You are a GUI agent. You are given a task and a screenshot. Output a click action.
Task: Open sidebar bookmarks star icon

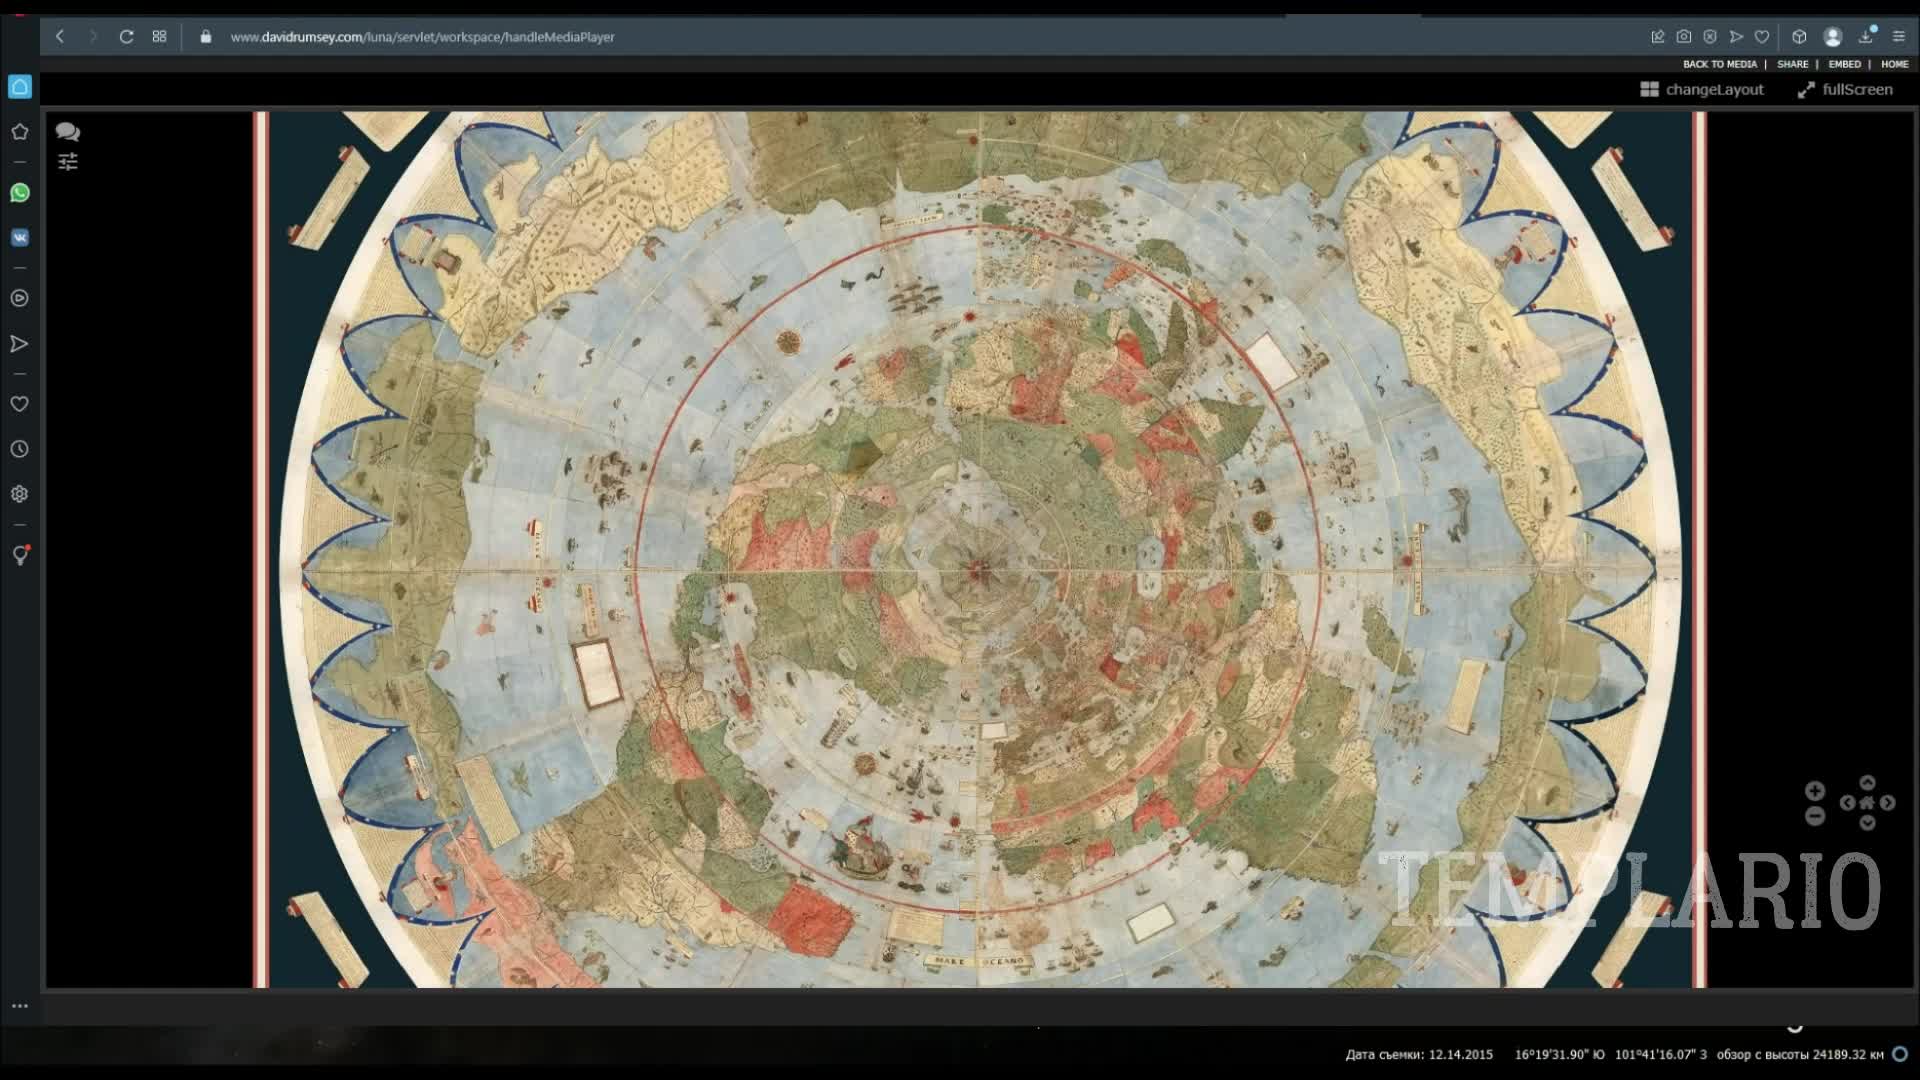(x=20, y=132)
